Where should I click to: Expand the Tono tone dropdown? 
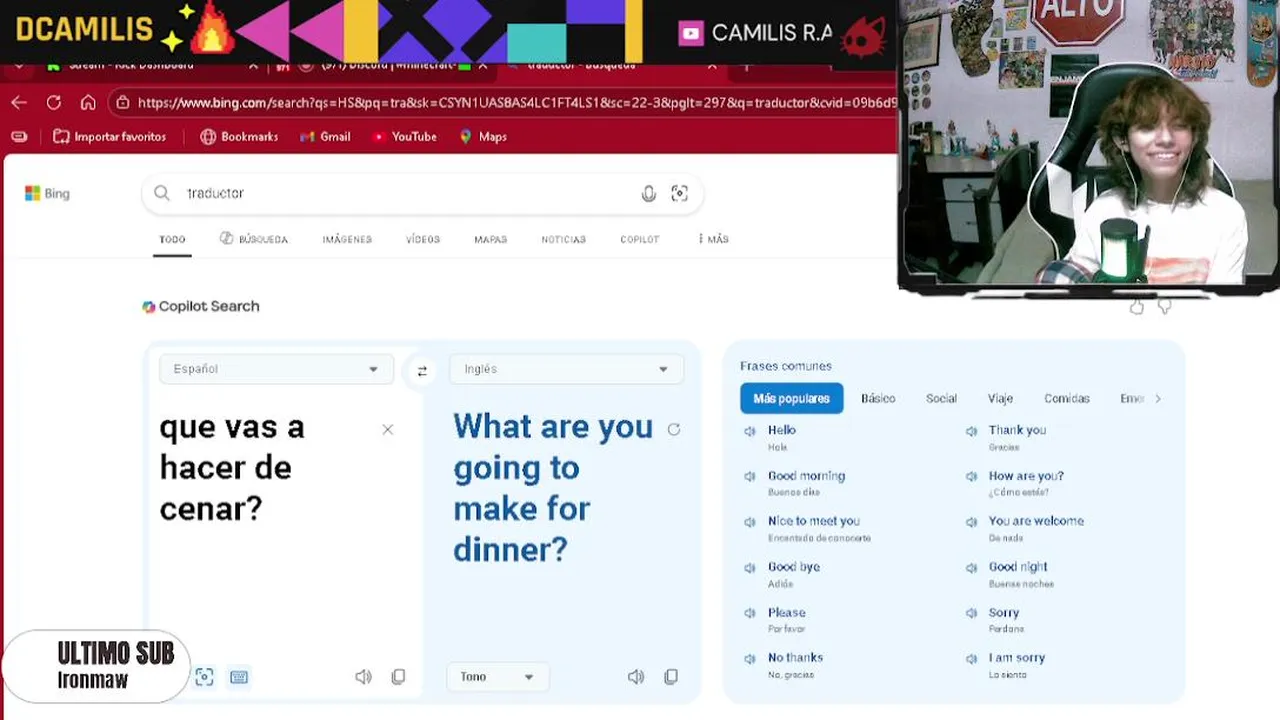click(x=497, y=677)
